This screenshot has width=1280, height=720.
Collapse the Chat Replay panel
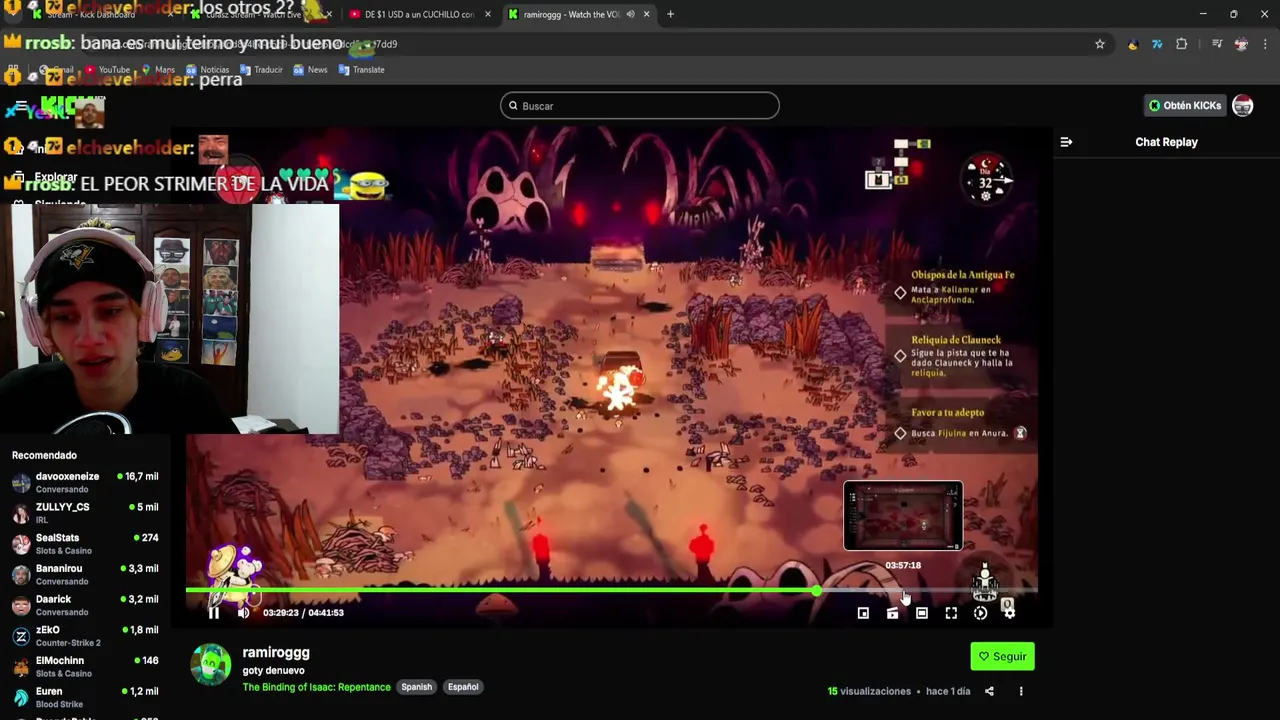coord(1066,142)
